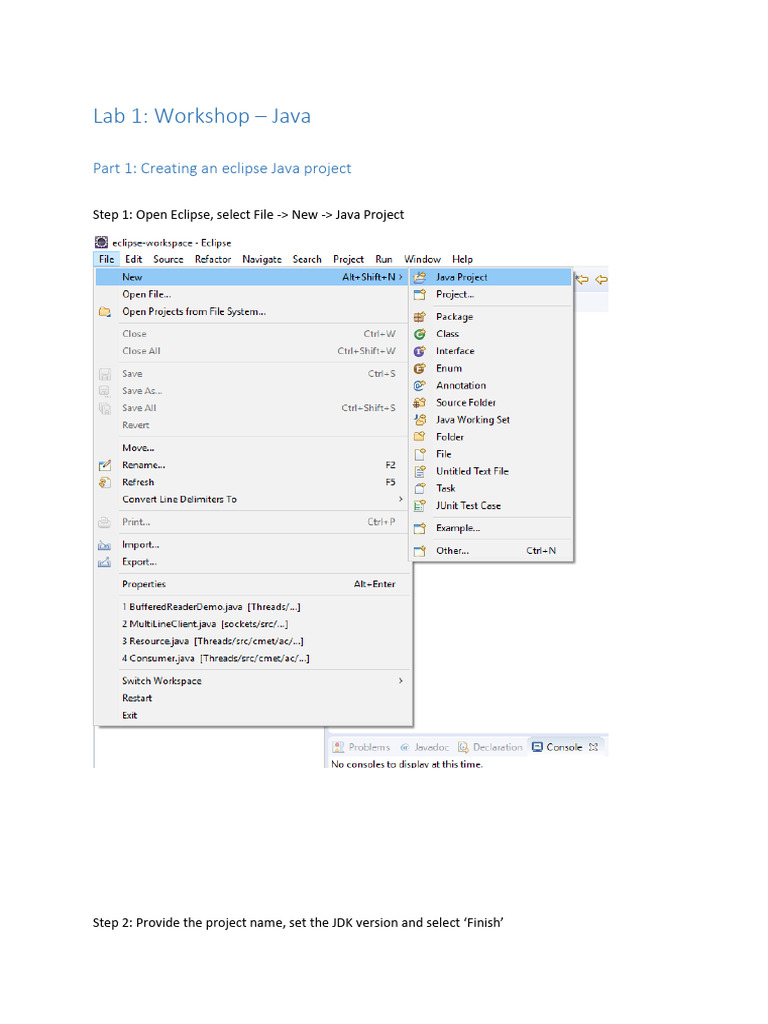This screenshot has width=768, height=1024.
Task: Click the green Class icon
Action: tap(420, 334)
